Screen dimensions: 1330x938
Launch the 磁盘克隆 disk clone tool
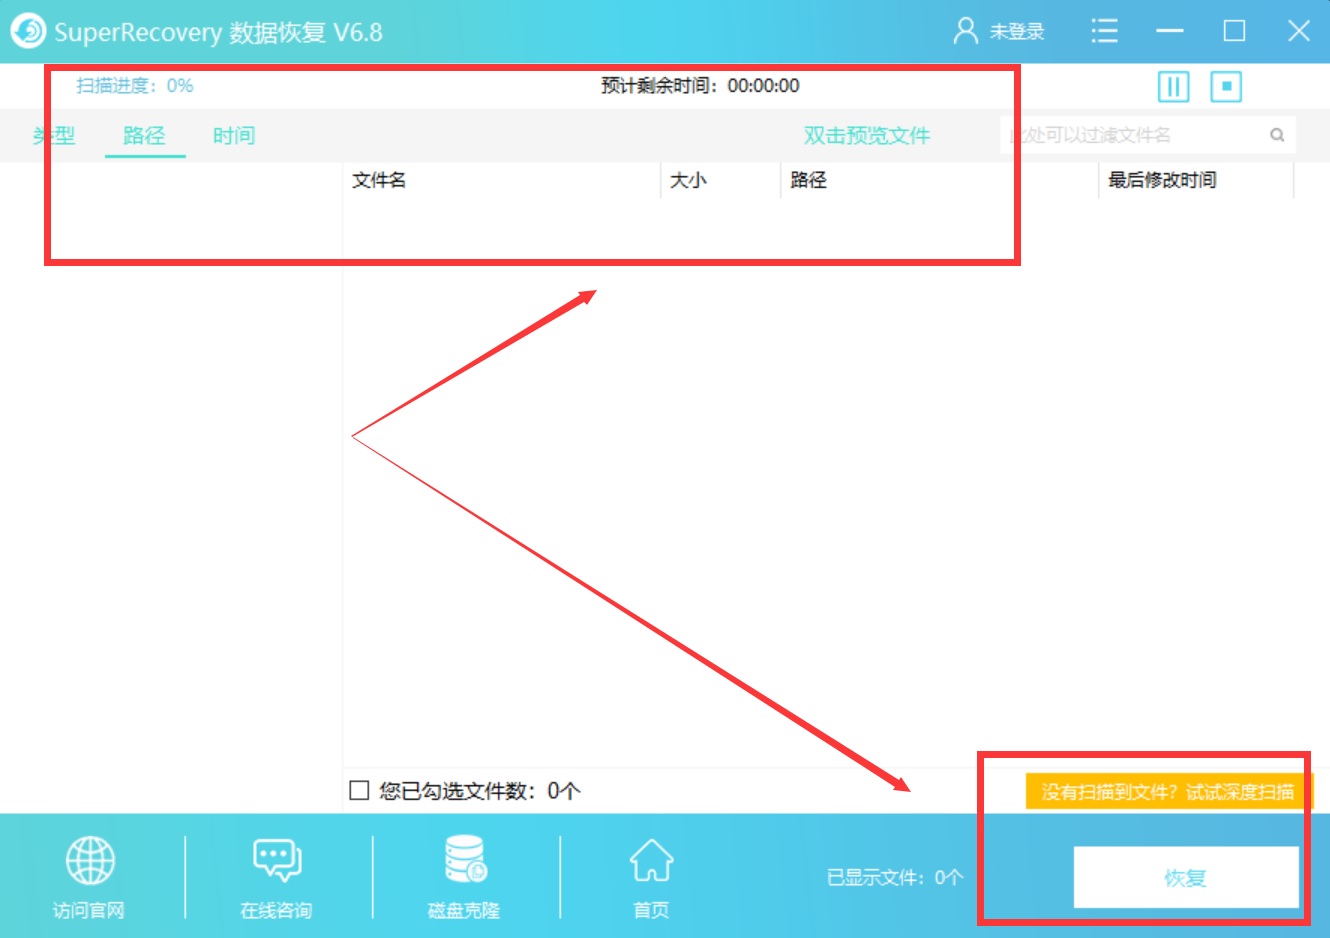(465, 860)
